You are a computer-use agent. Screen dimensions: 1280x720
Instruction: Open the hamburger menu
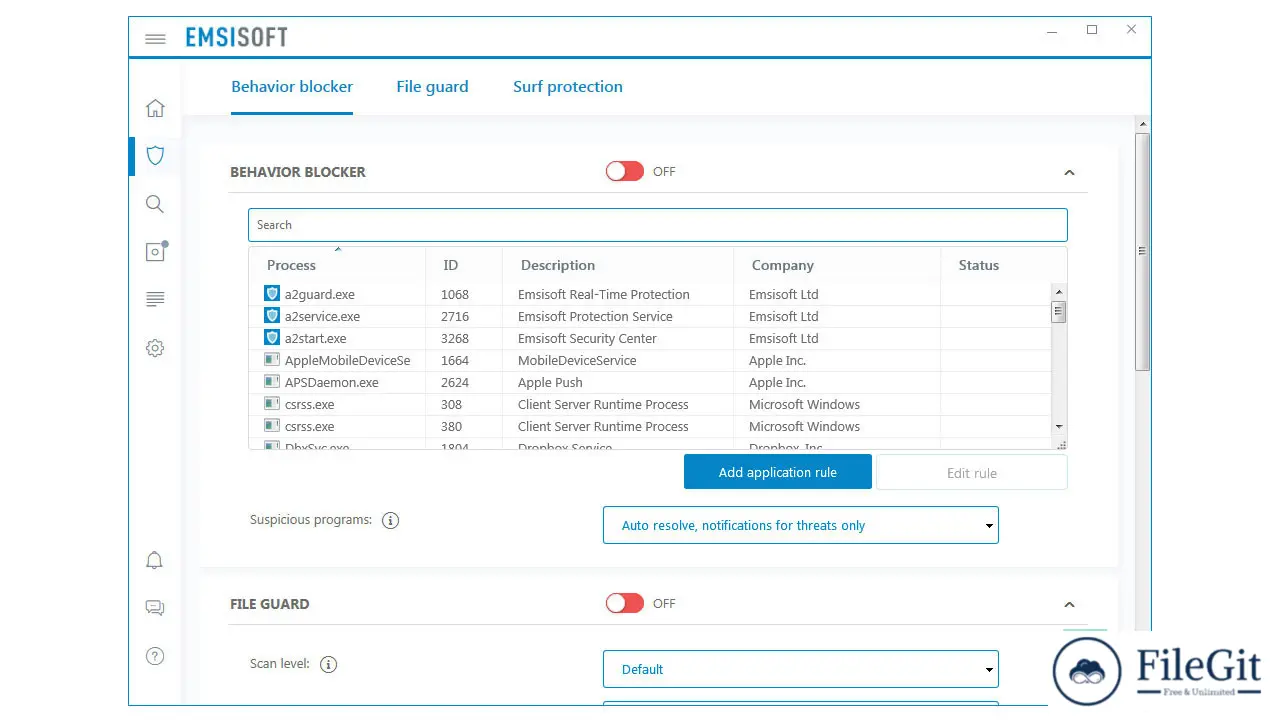click(x=155, y=39)
